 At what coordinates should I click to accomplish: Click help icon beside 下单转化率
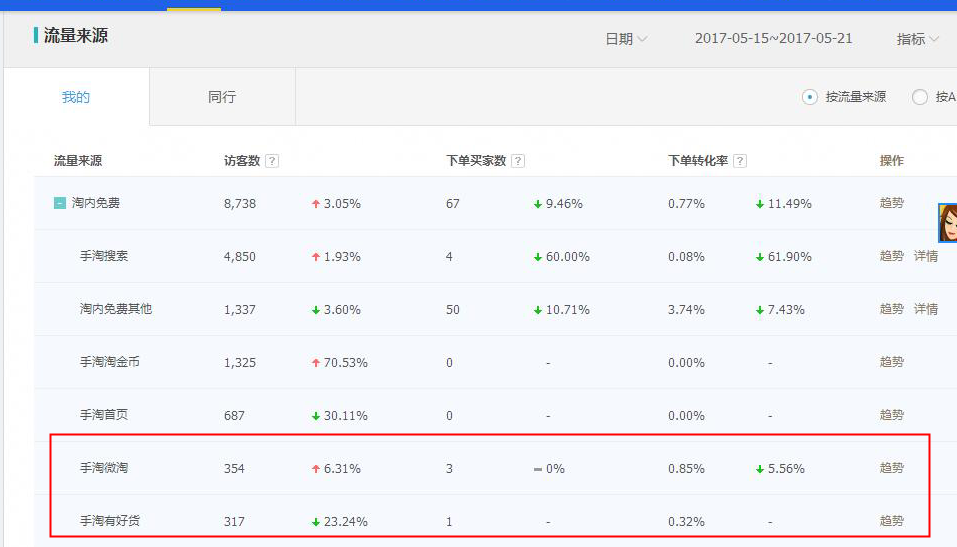(x=739, y=161)
